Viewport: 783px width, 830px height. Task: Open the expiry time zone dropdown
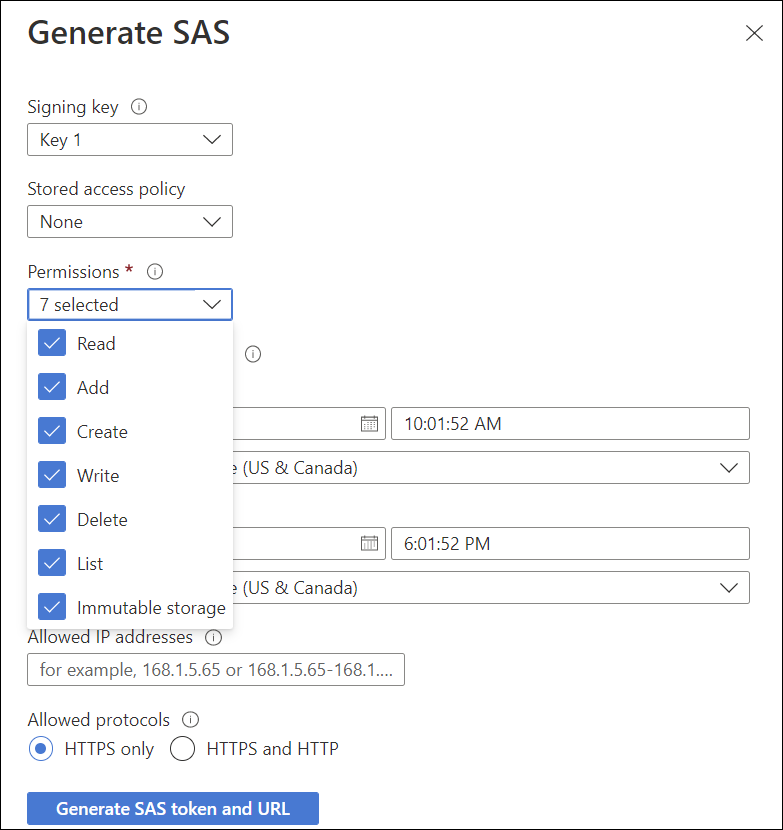491,588
